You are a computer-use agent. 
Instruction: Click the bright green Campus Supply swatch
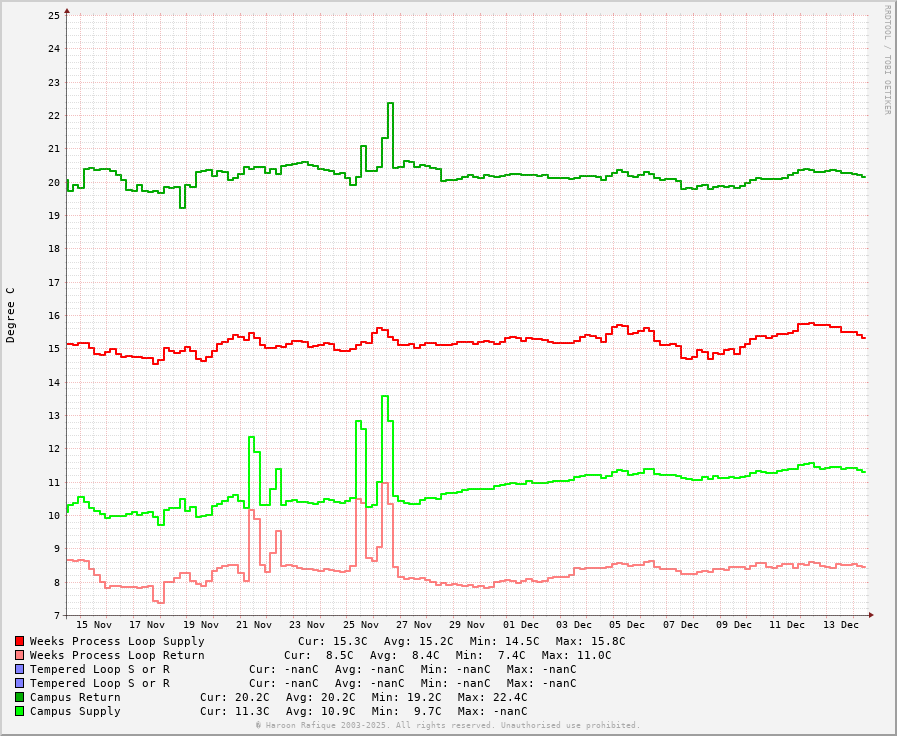pos(19,711)
